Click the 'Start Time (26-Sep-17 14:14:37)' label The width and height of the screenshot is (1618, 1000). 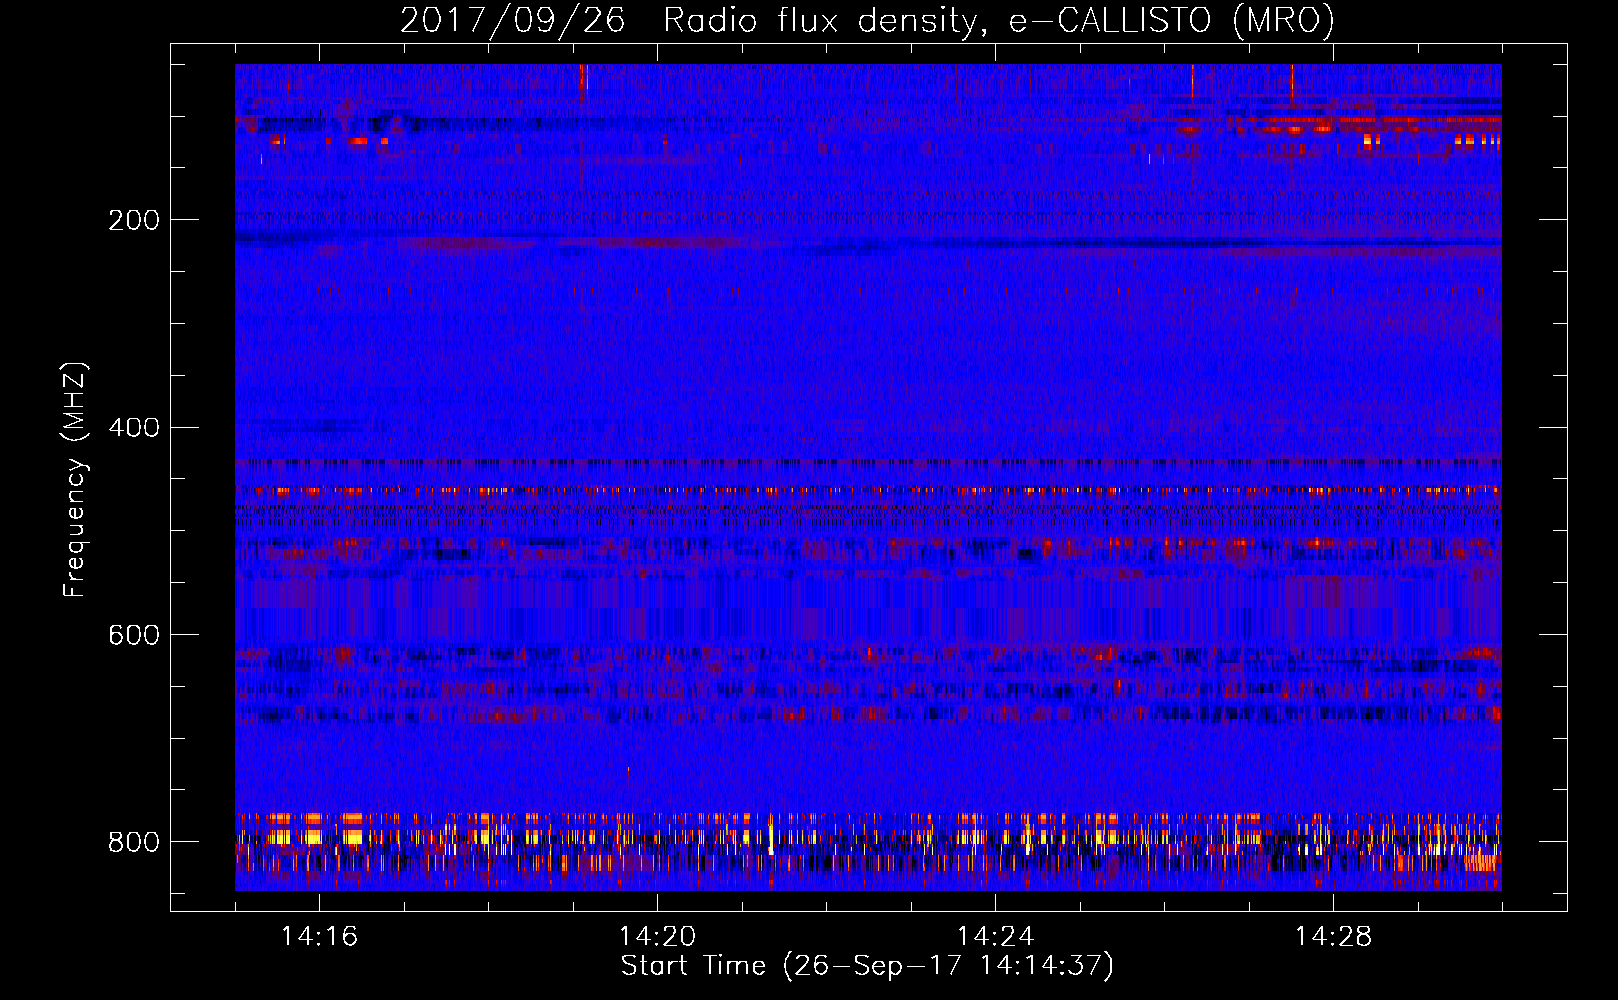(x=867, y=966)
